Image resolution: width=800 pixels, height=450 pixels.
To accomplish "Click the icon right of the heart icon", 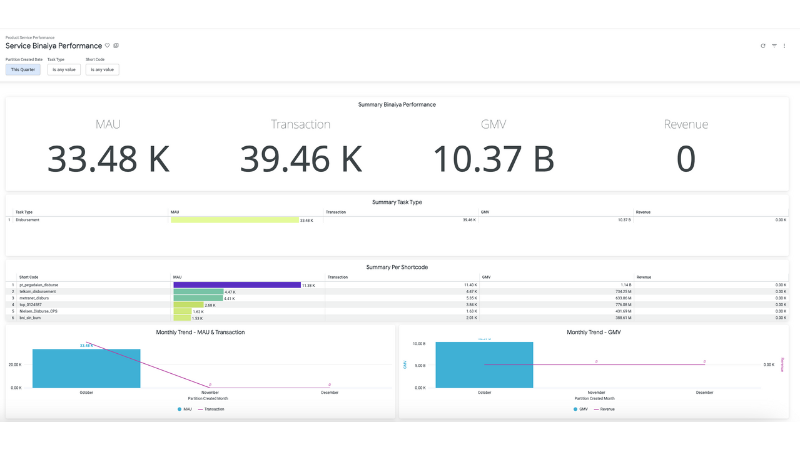I will (116, 45).
